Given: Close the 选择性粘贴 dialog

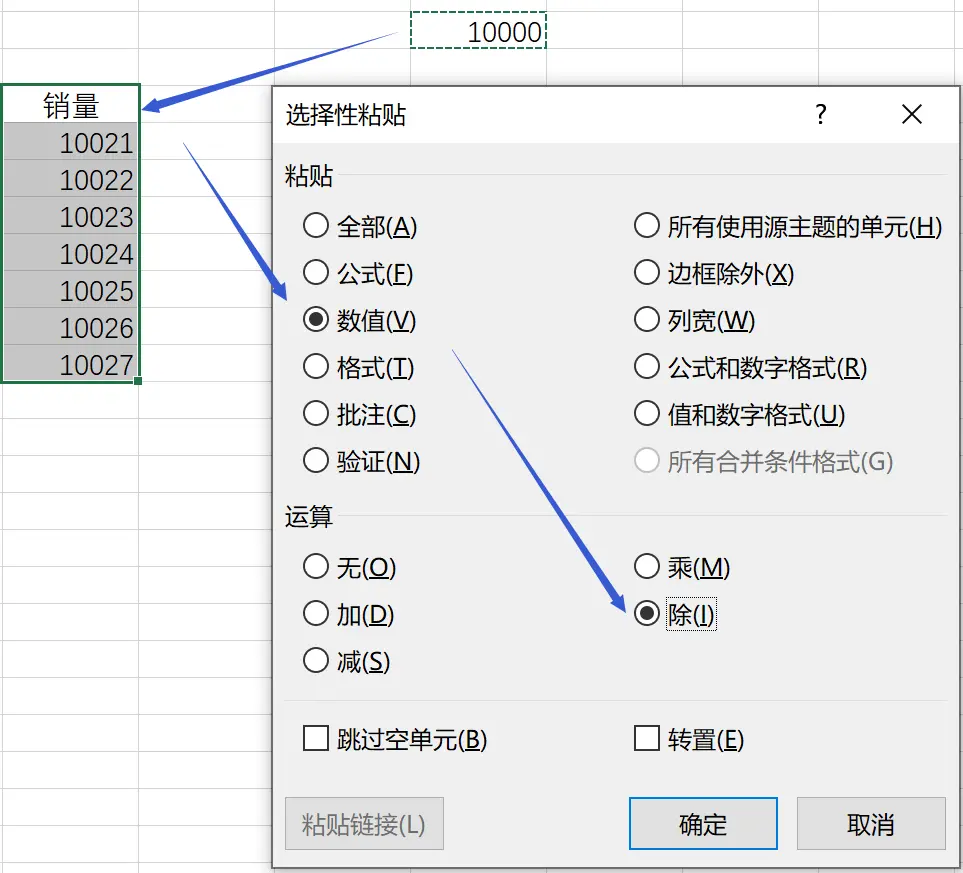Looking at the screenshot, I should (911, 115).
